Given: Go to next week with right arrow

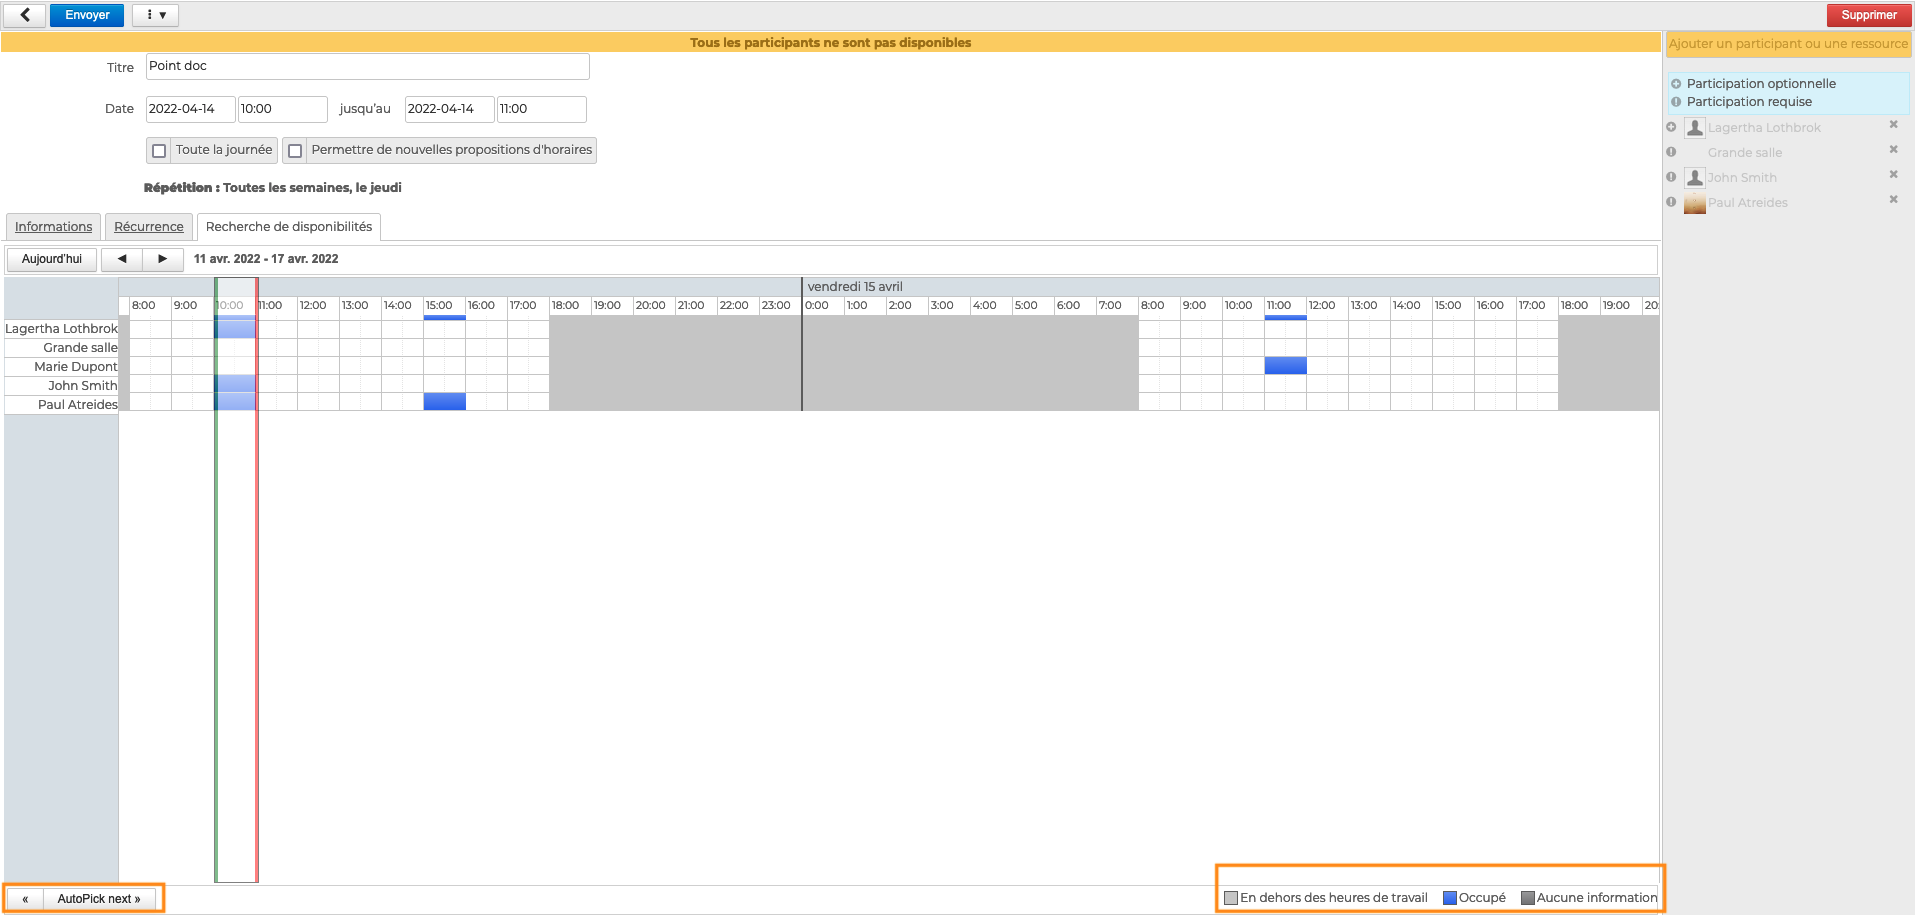Looking at the screenshot, I should pos(163,259).
